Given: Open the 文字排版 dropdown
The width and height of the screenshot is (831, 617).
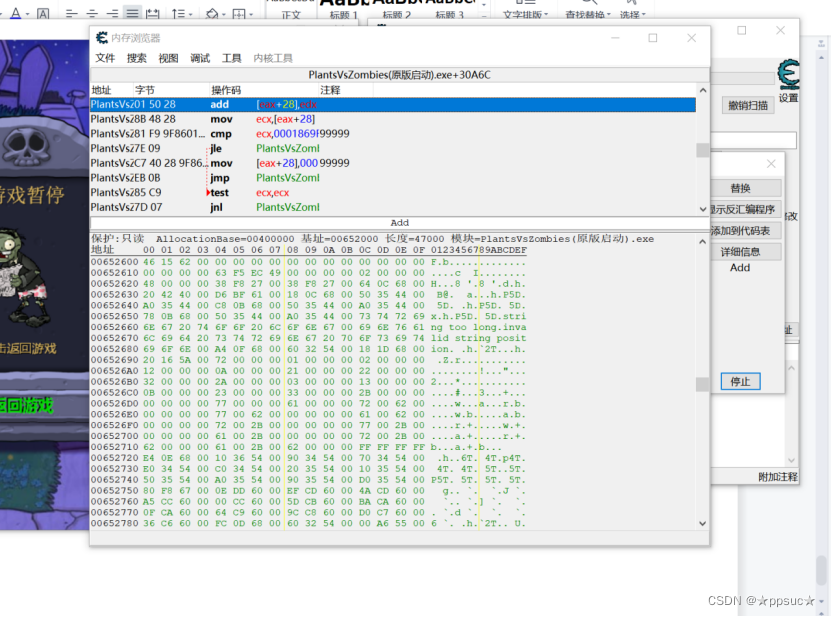Looking at the screenshot, I should 525,14.
